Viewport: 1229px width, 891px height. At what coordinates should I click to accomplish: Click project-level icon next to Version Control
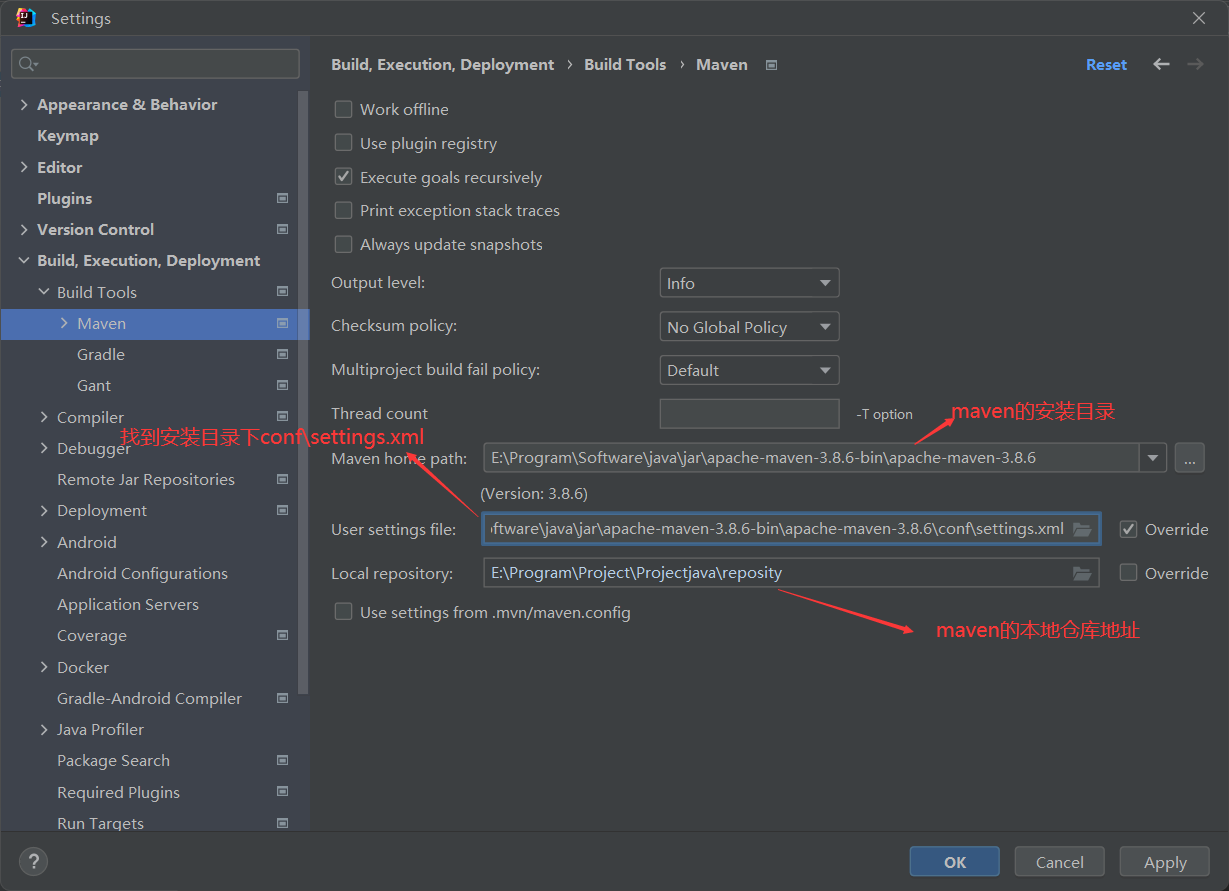coord(282,229)
